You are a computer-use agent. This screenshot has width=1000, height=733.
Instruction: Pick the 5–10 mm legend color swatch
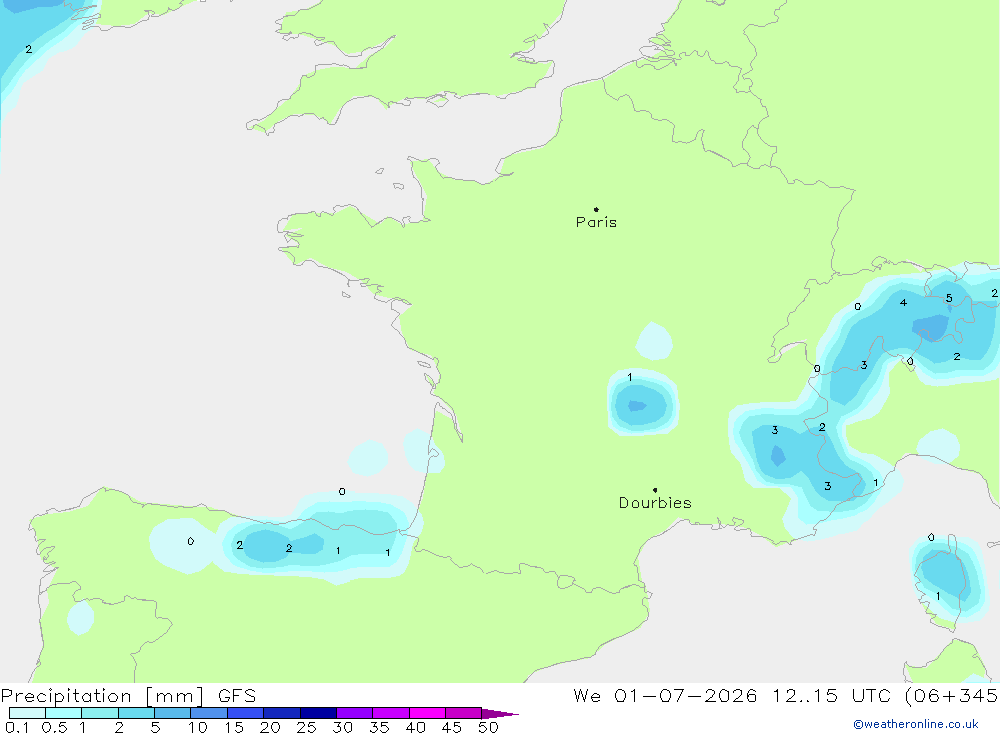[172, 713]
